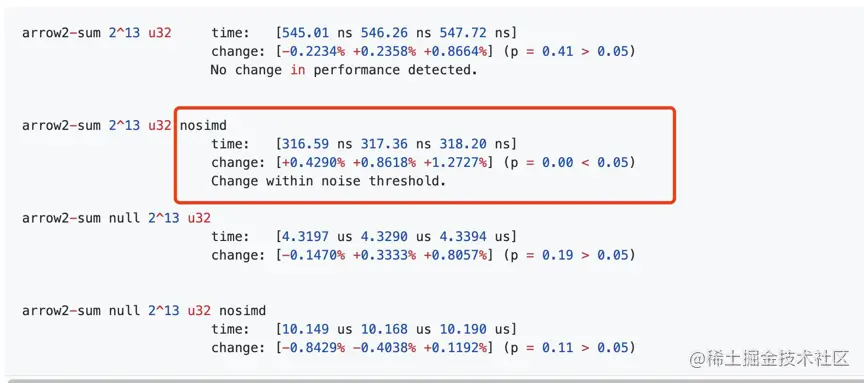Click the "arrow2-sum null 2^13 u32 nosimd" heading
This screenshot has height=383, width=864.
tap(144, 311)
